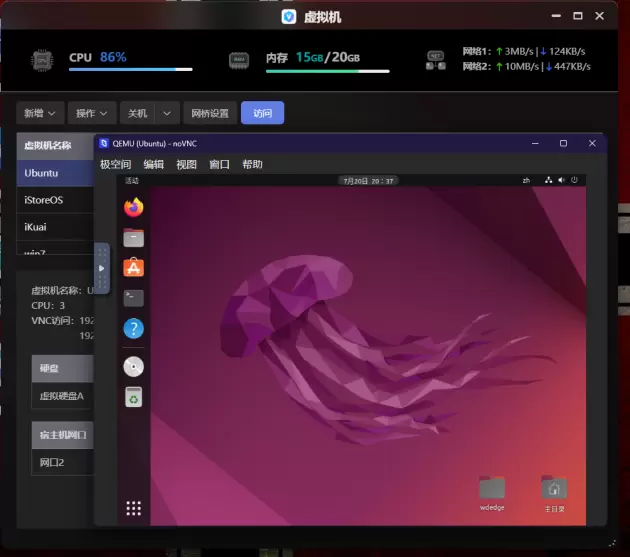630x557 pixels.
Task: Open the wdedge folder on desktop
Action: [x=492, y=489]
